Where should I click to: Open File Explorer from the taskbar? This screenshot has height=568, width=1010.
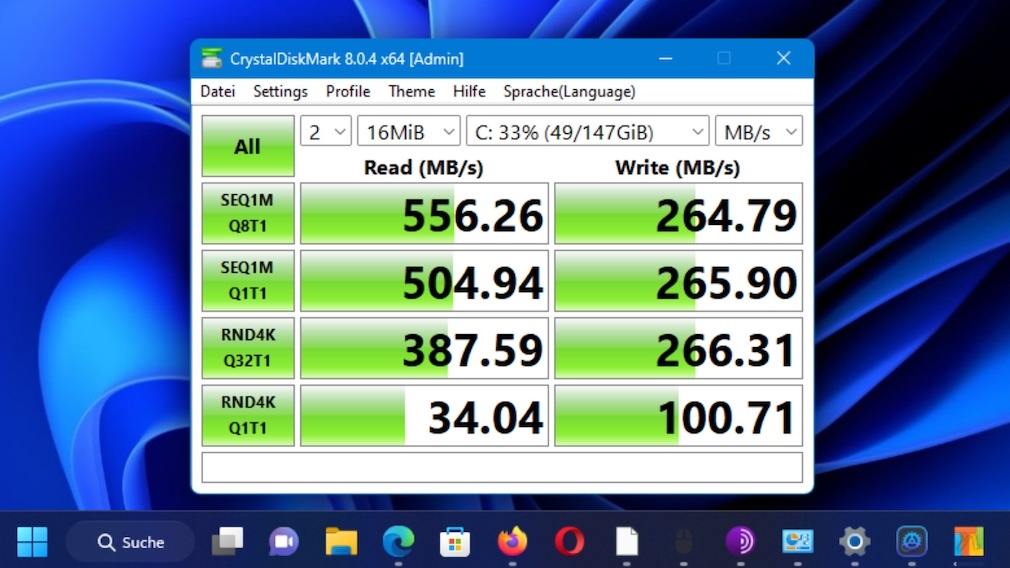[x=341, y=541]
